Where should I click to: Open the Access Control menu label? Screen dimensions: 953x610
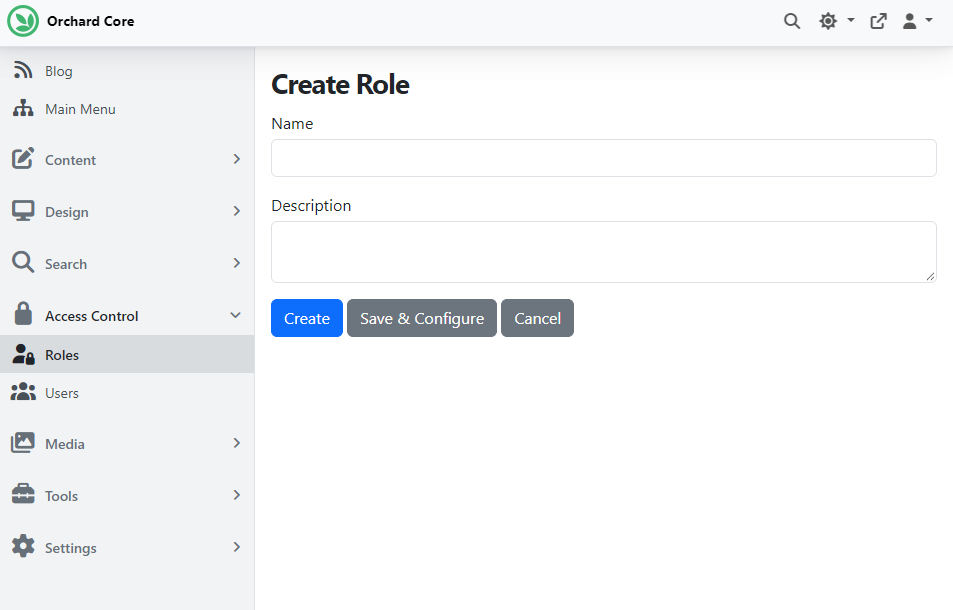92,316
